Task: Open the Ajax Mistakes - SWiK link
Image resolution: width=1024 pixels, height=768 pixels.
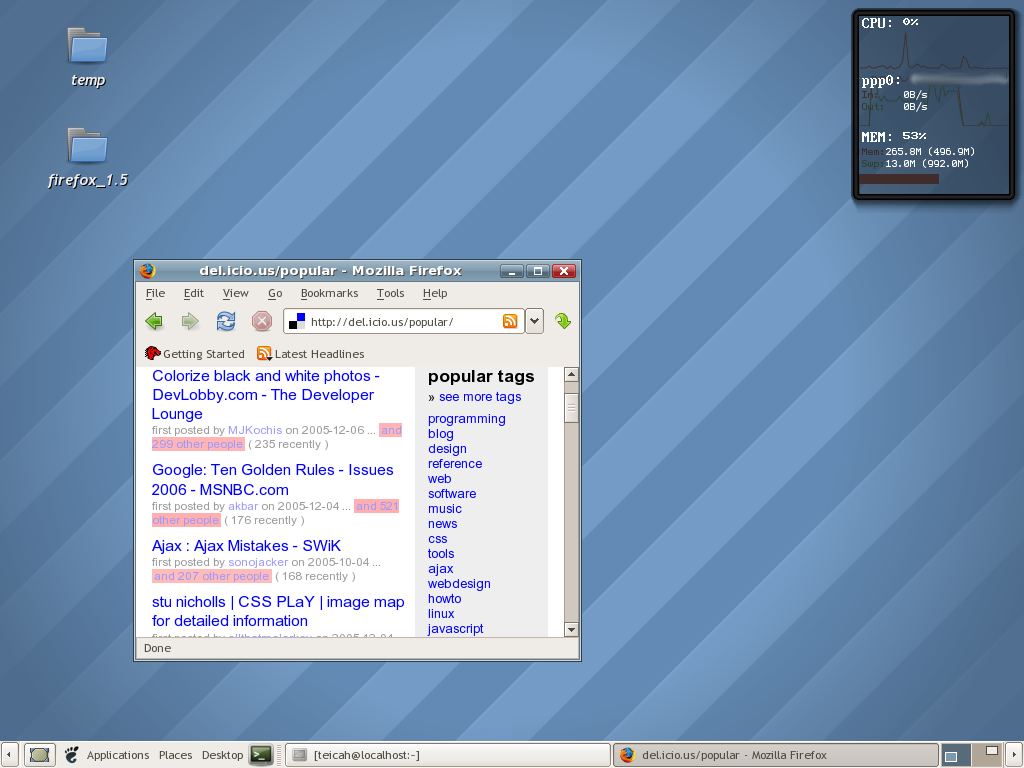Action: point(246,545)
